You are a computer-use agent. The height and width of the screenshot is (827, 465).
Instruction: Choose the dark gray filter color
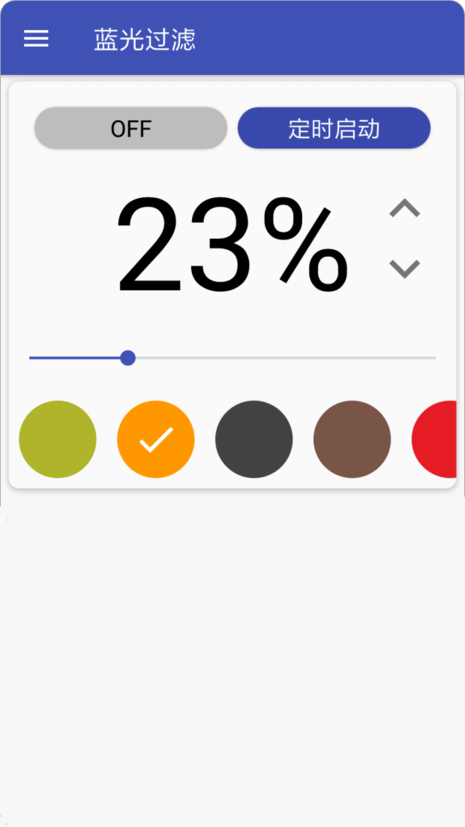254,439
